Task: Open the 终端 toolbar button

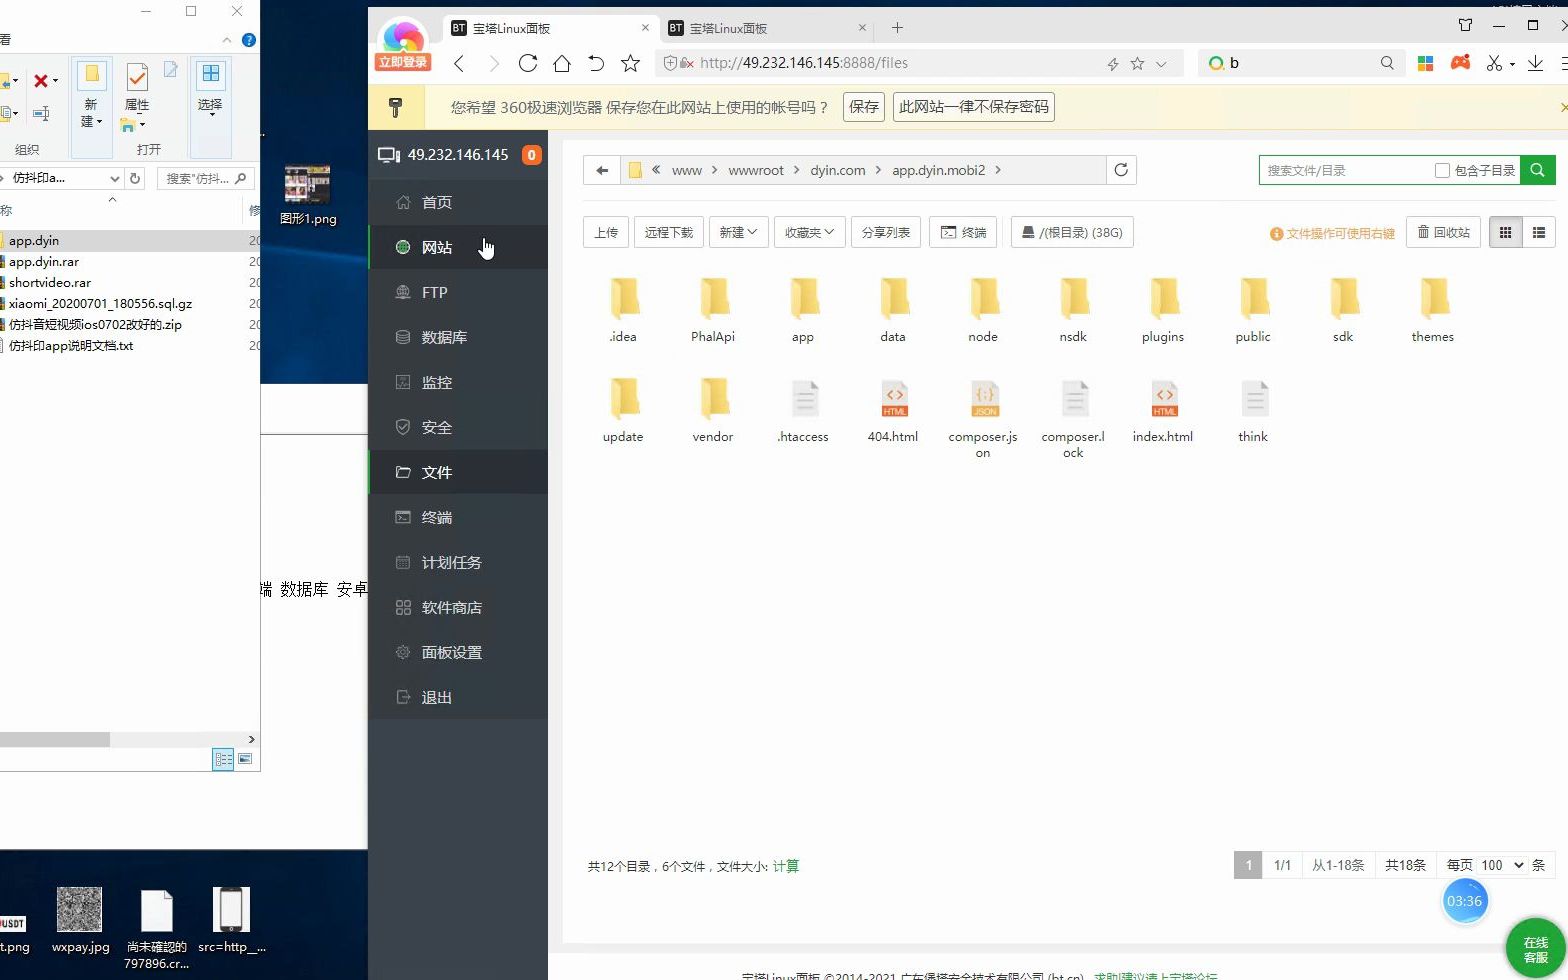Action: [x=963, y=233]
